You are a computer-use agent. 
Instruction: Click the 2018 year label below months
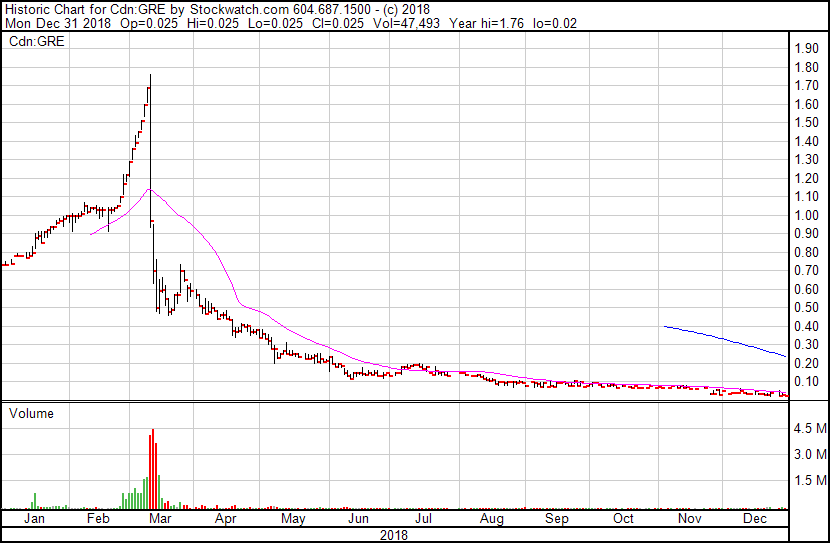[394, 535]
